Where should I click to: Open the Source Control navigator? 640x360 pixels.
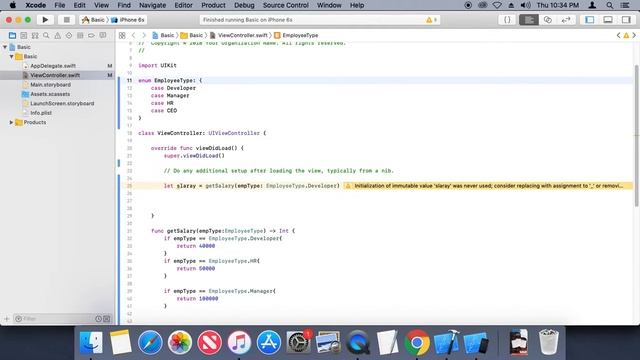24,36
